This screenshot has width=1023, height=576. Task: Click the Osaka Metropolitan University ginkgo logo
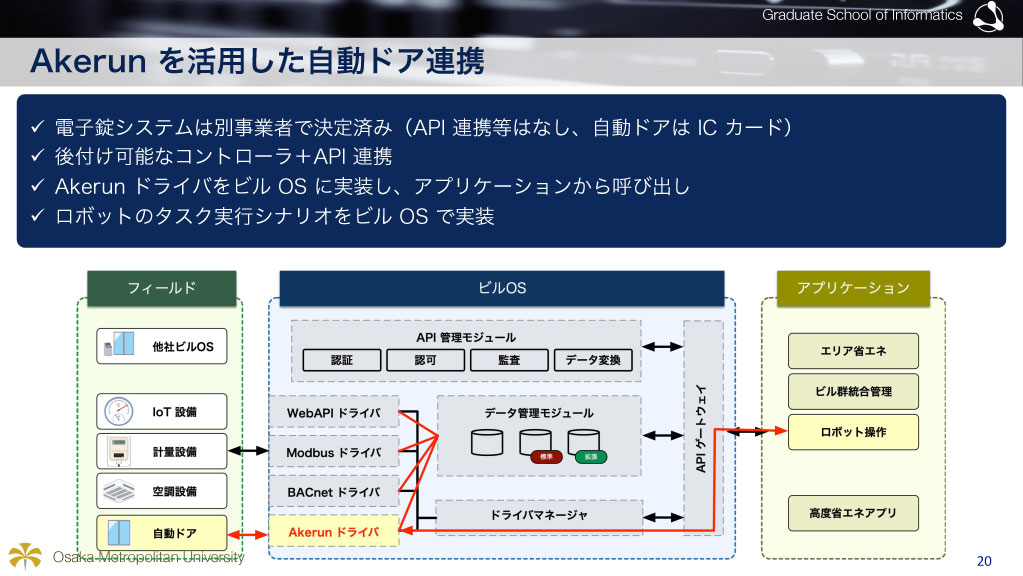(x=25, y=556)
